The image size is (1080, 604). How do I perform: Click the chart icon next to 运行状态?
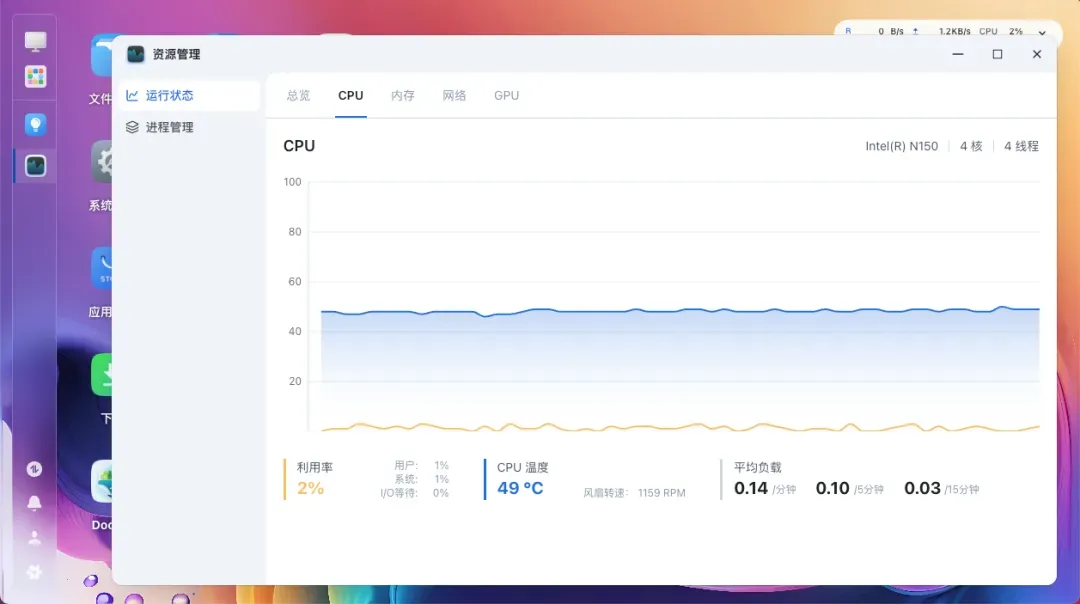132,96
